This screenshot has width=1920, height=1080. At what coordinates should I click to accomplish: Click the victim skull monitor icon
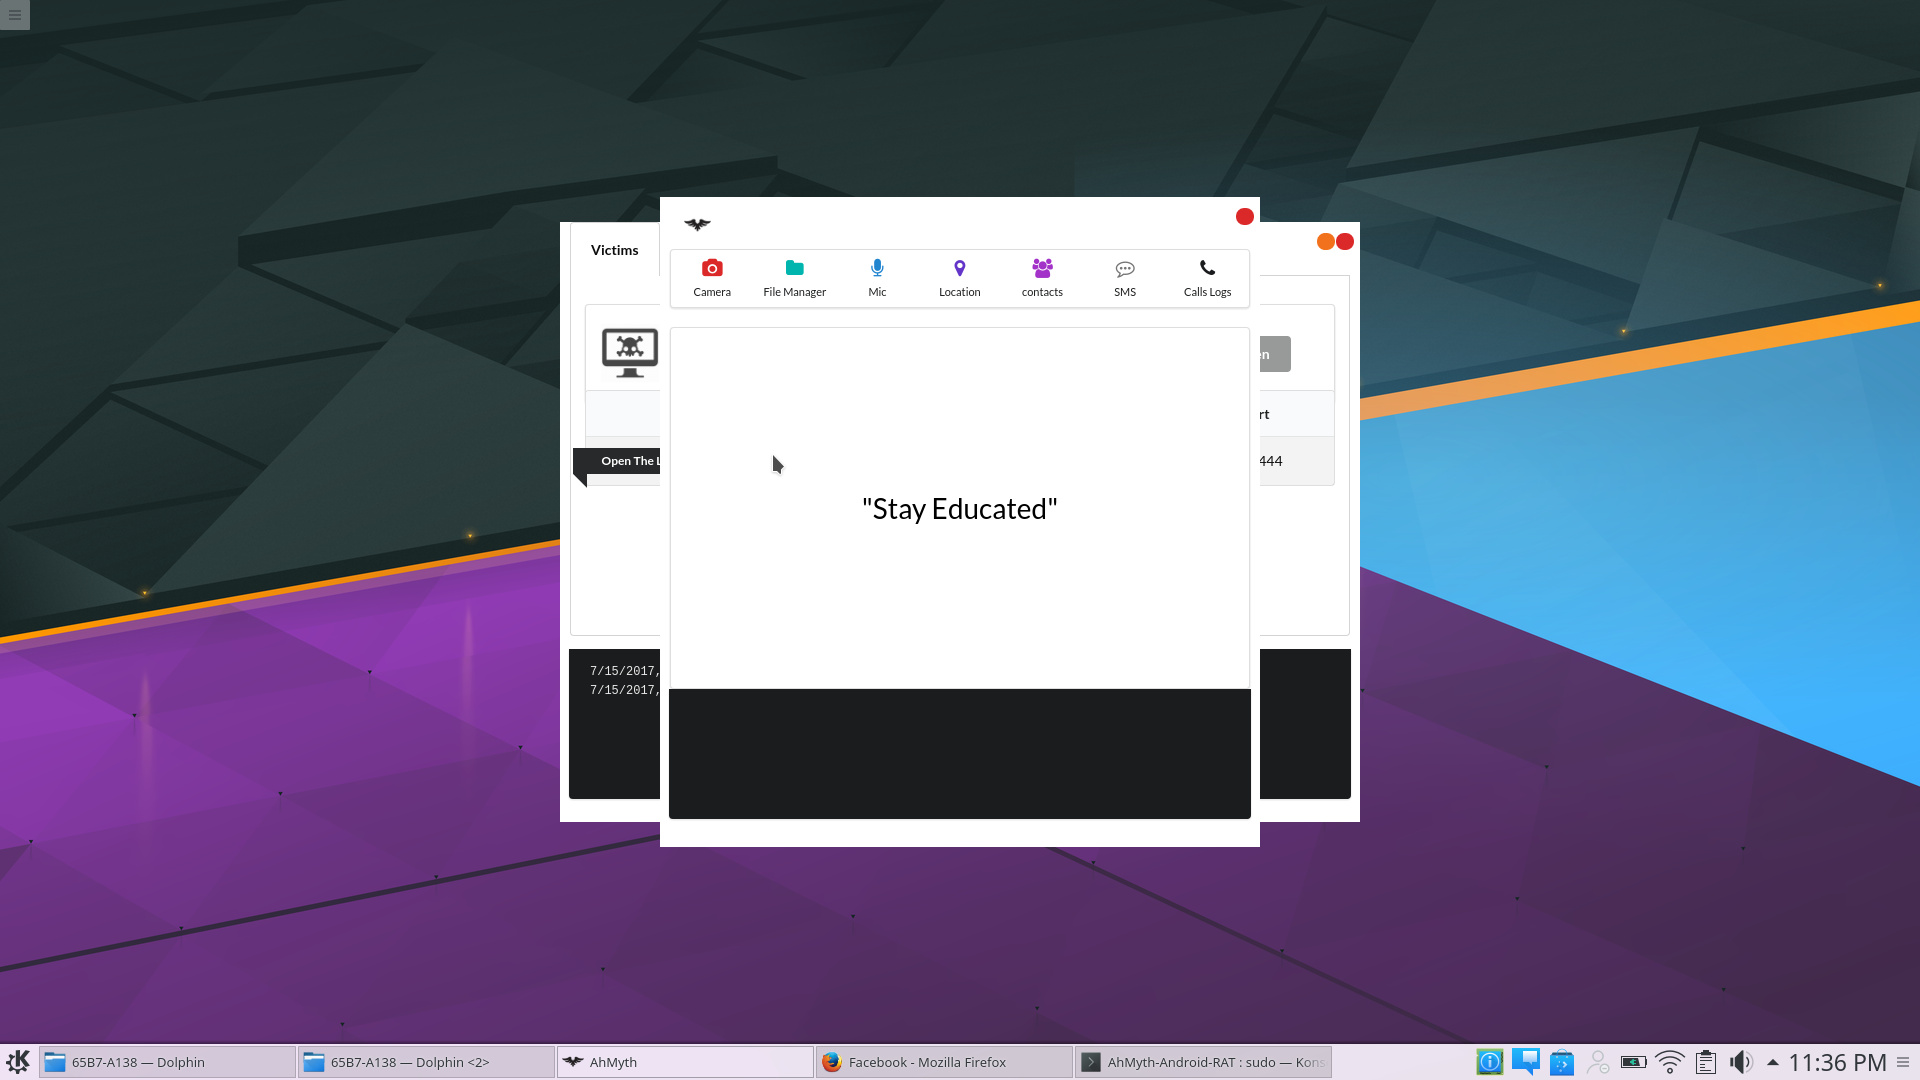point(629,352)
